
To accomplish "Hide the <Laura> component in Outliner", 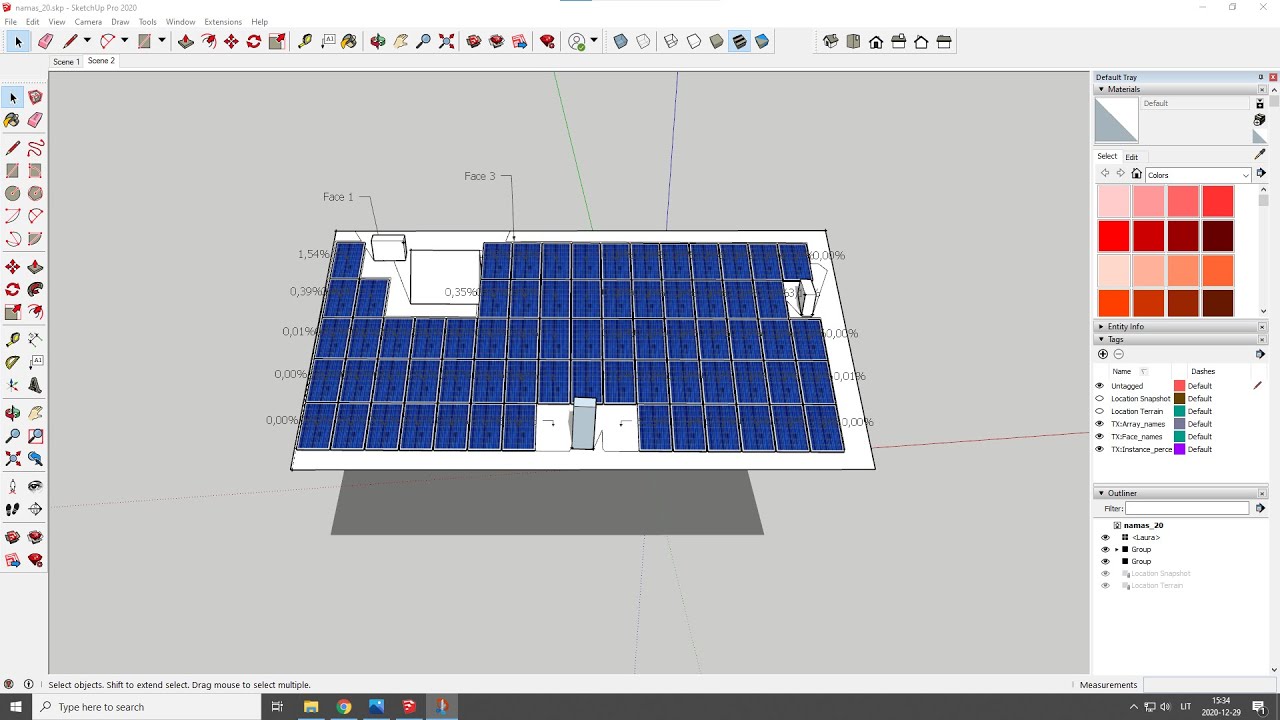I will pyautogui.click(x=1105, y=537).
